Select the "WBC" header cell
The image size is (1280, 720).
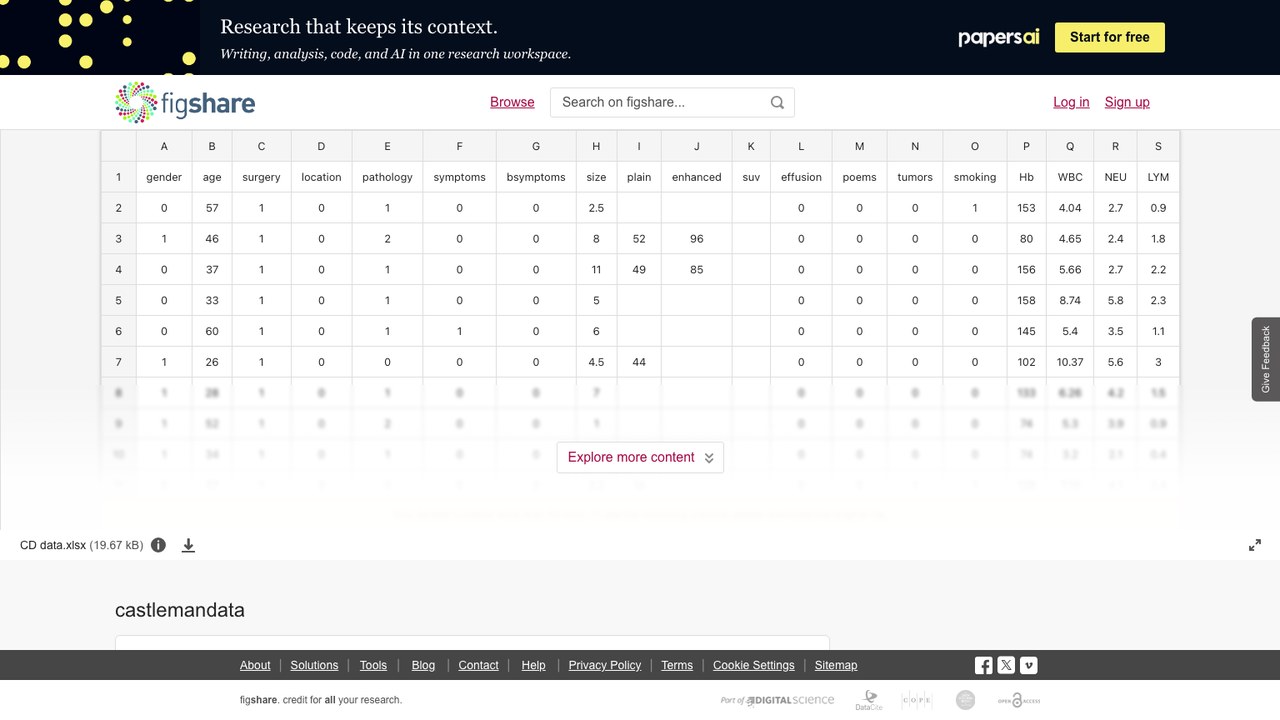coord(1070,177)
